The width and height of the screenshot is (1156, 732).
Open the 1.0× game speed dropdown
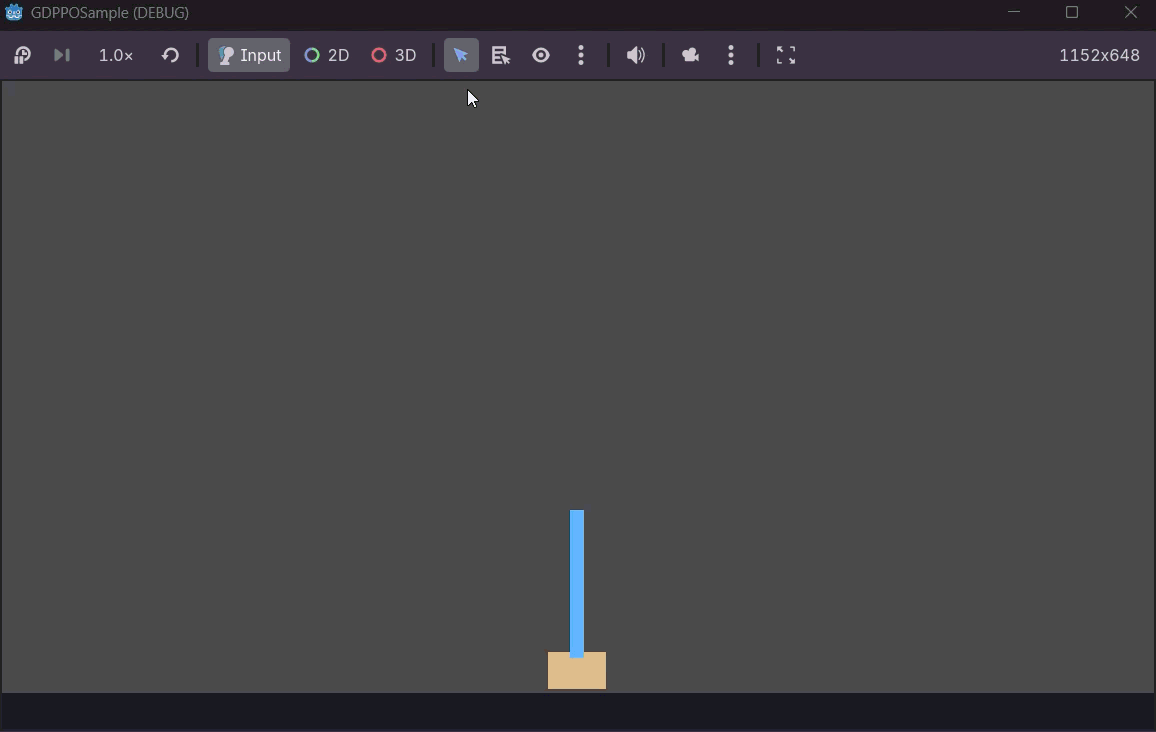tap(116, 55)
